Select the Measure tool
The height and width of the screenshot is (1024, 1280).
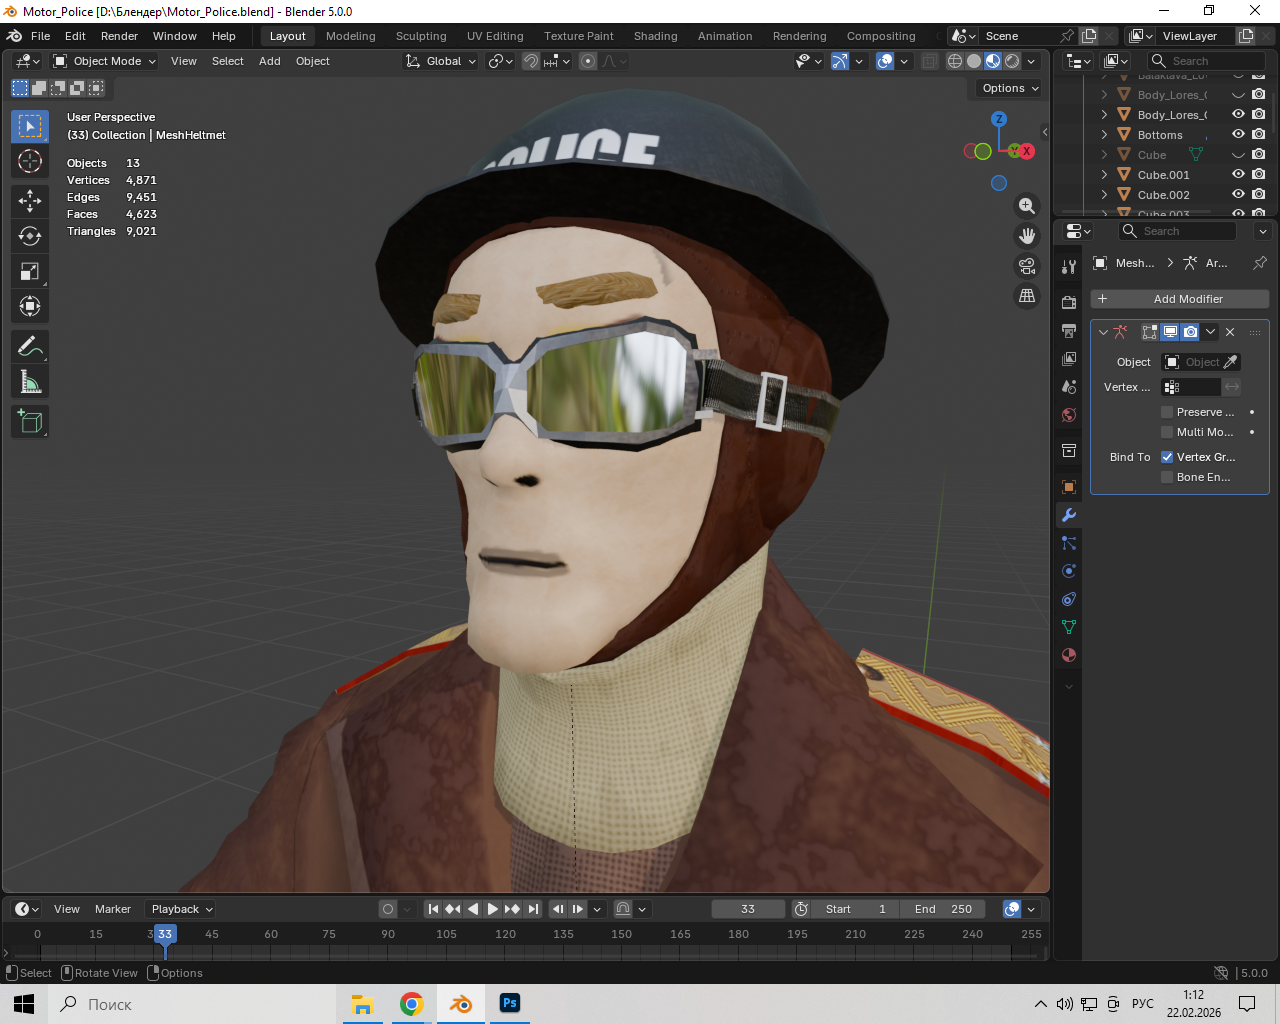[x=30, y=381]
